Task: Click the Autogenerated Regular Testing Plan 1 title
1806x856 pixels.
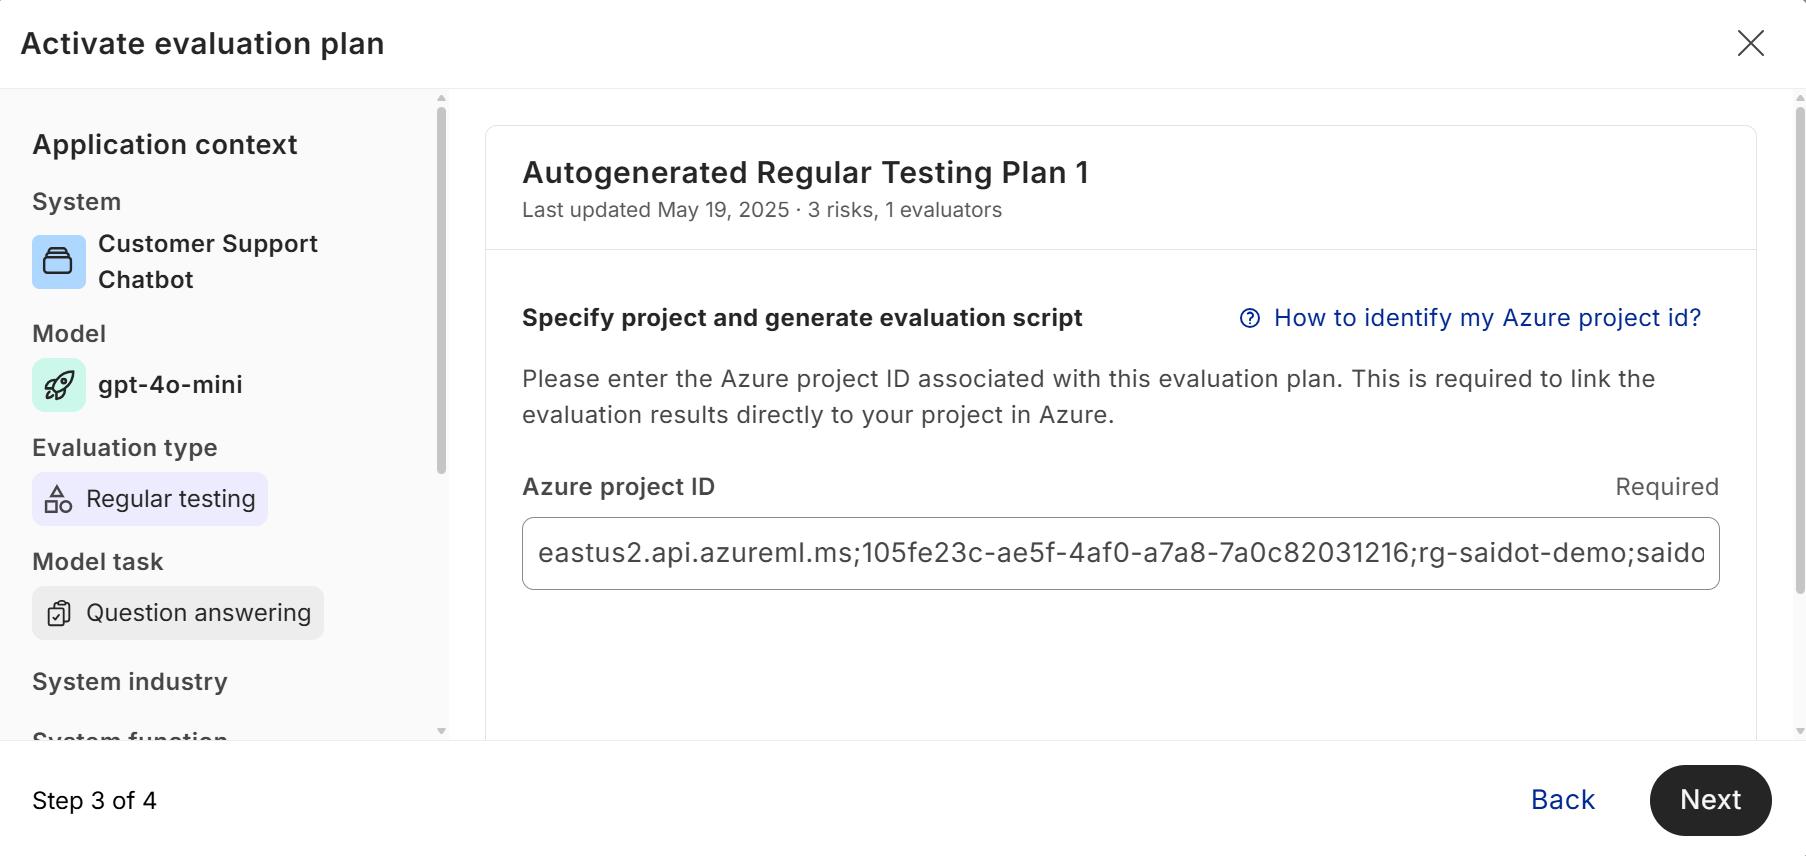Action: 805,173
